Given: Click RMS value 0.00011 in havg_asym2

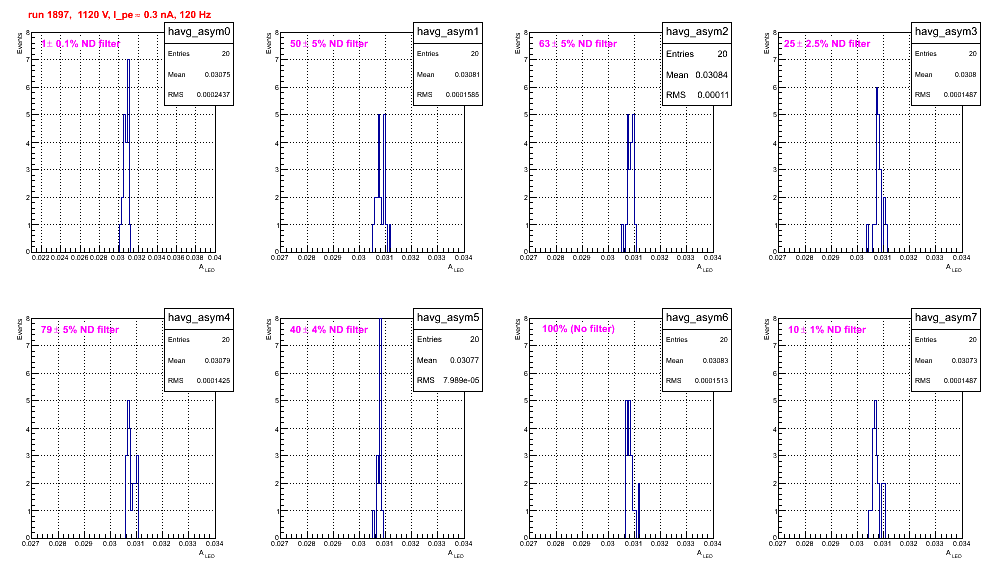Looking at the screenshot, I should pyautogui.click(x=713, y=95).
